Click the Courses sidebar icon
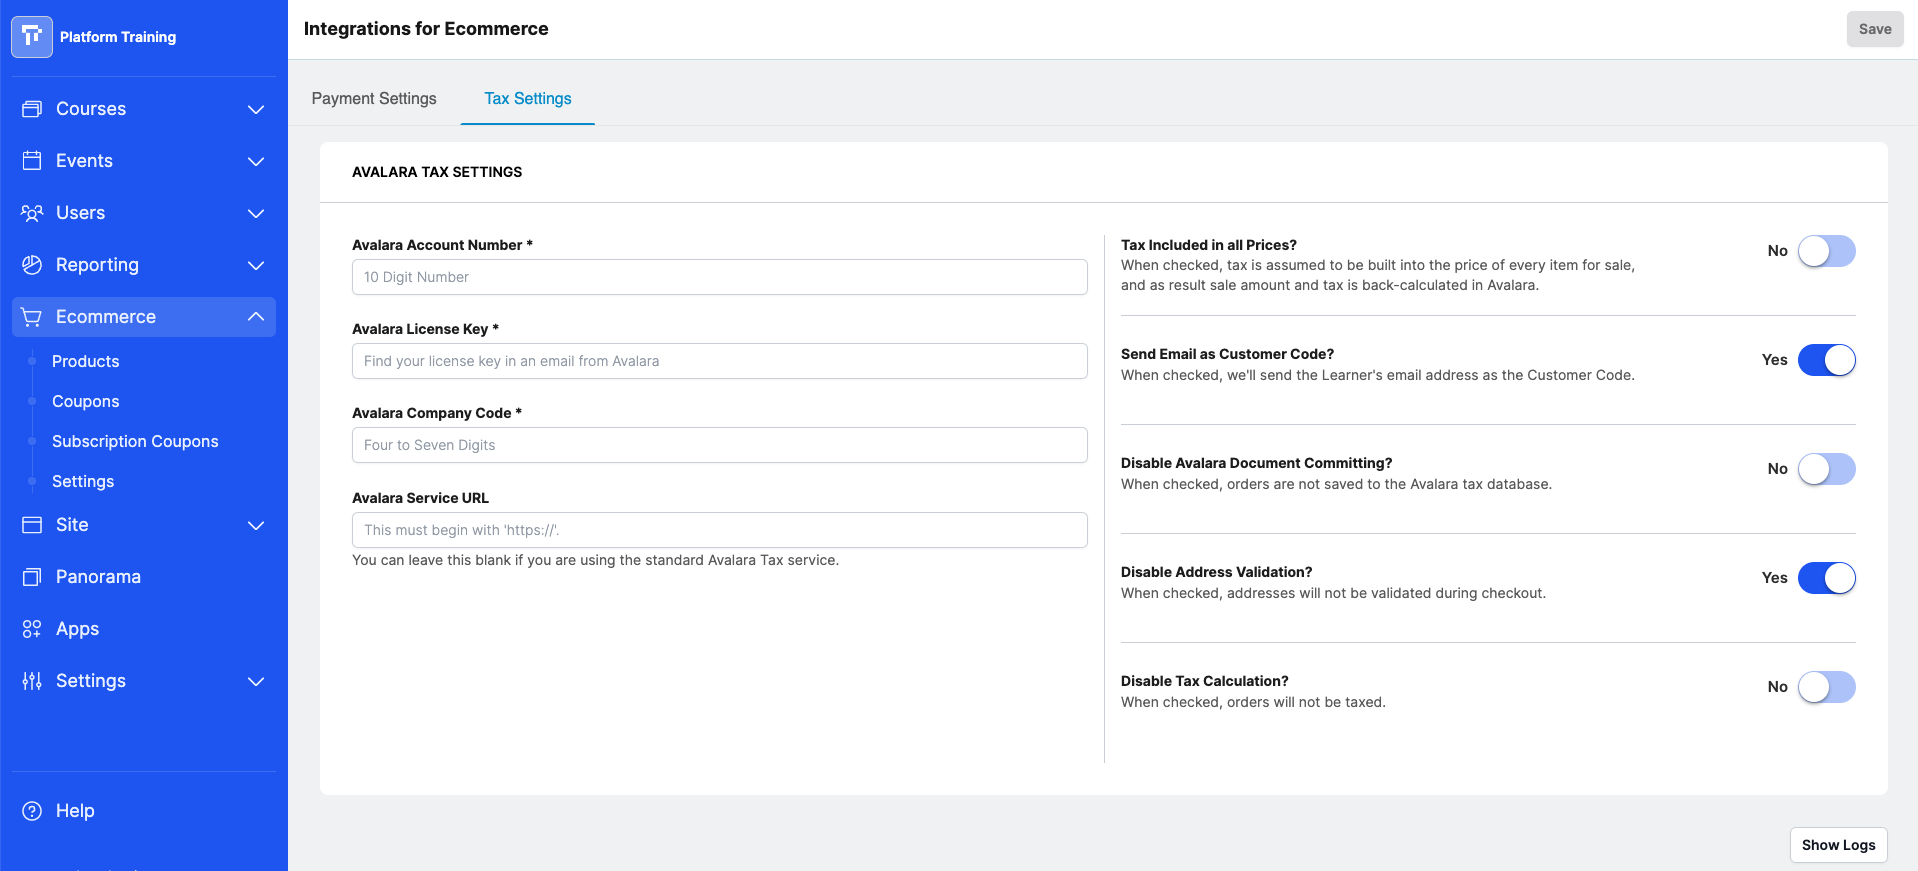The width and height of the screenshot is (1918, 871). tap(32, 109)
